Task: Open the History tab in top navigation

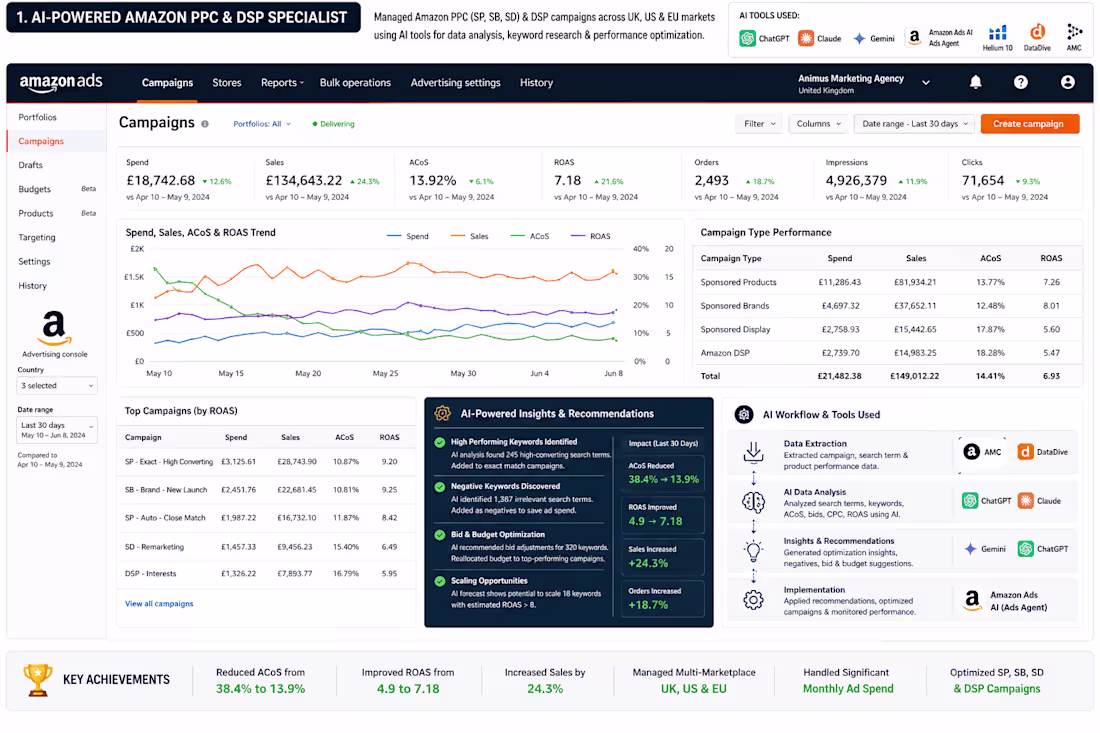Action: [x=536, y=83]
